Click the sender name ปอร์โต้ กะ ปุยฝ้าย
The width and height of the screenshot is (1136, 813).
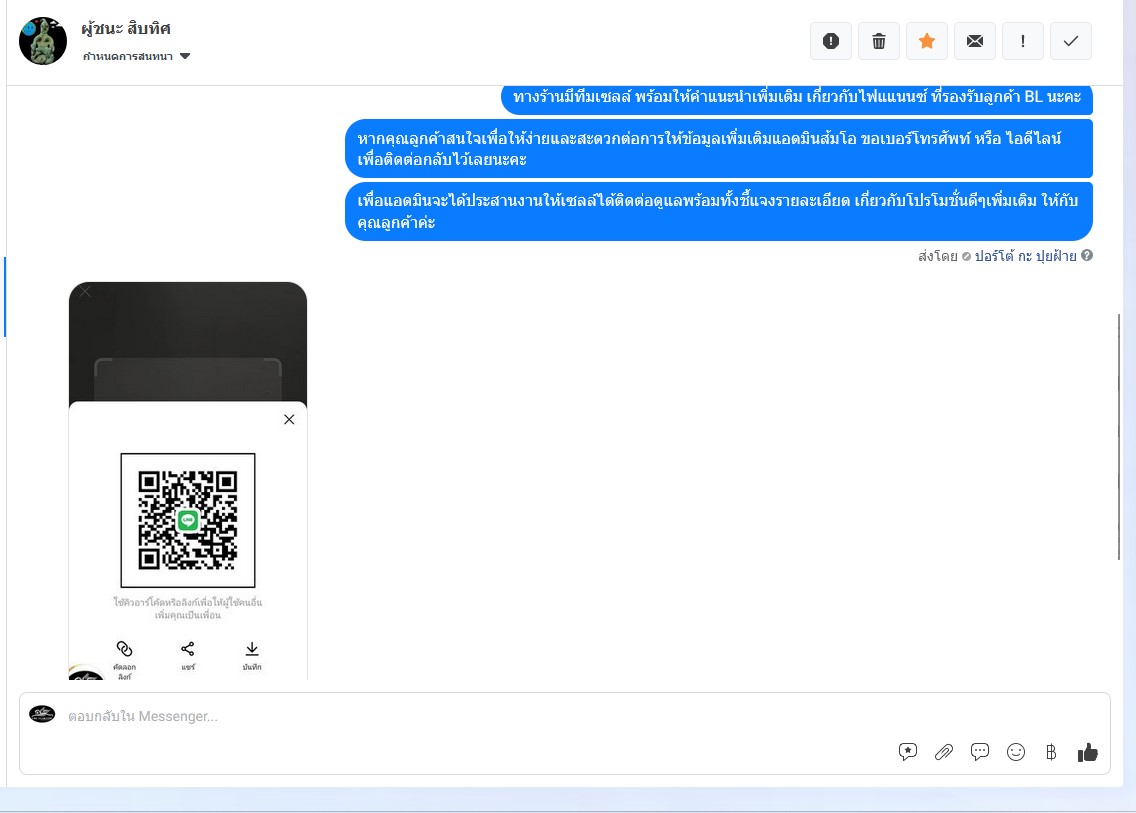tap(1025, 256)
